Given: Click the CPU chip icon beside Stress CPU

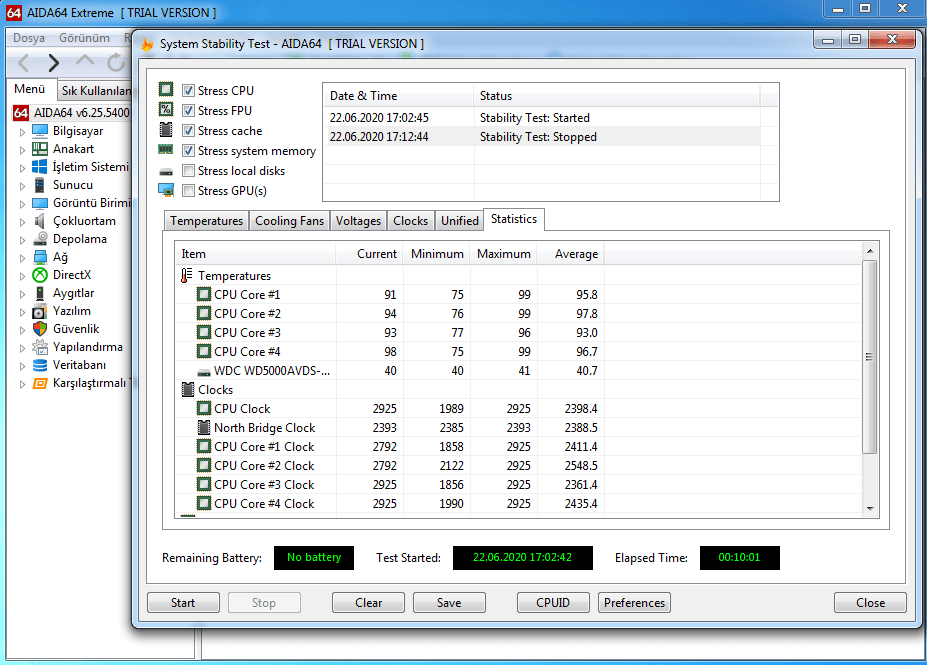Looking at the screenshot, I should coord(166,89).
